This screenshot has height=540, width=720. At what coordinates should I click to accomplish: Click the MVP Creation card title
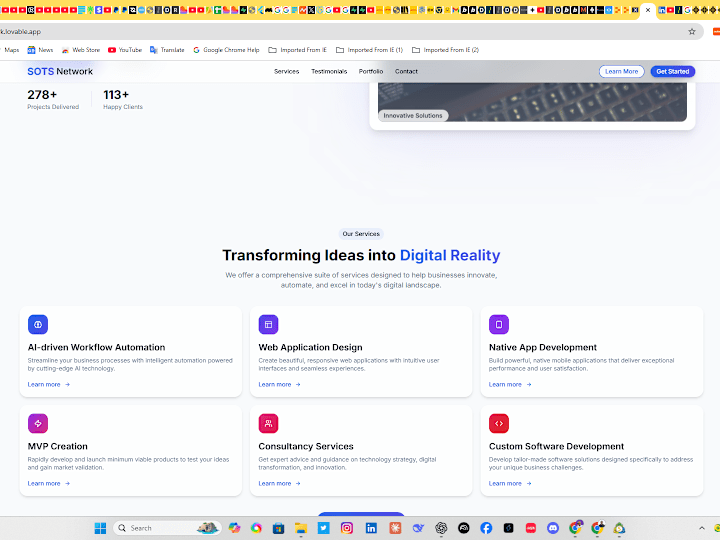[x=57, y=446]
